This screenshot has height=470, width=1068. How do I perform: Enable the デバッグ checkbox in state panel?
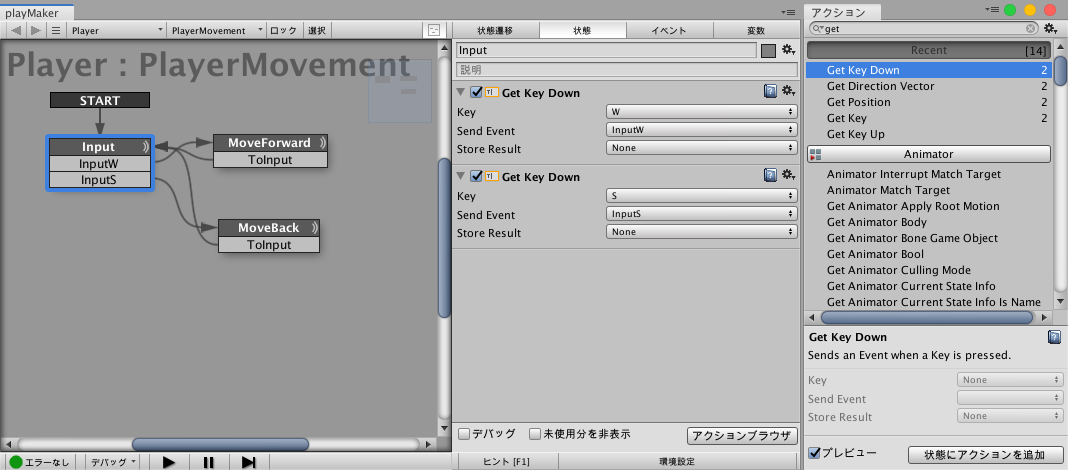(465, 433)
